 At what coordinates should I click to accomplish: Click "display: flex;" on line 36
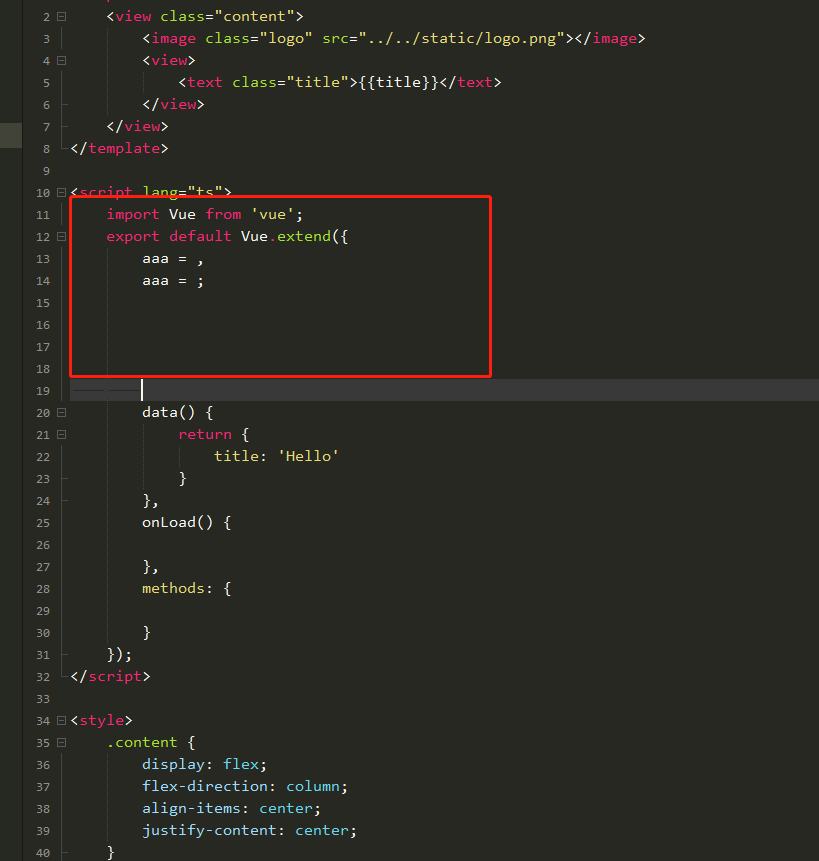[x=204, y=764]
